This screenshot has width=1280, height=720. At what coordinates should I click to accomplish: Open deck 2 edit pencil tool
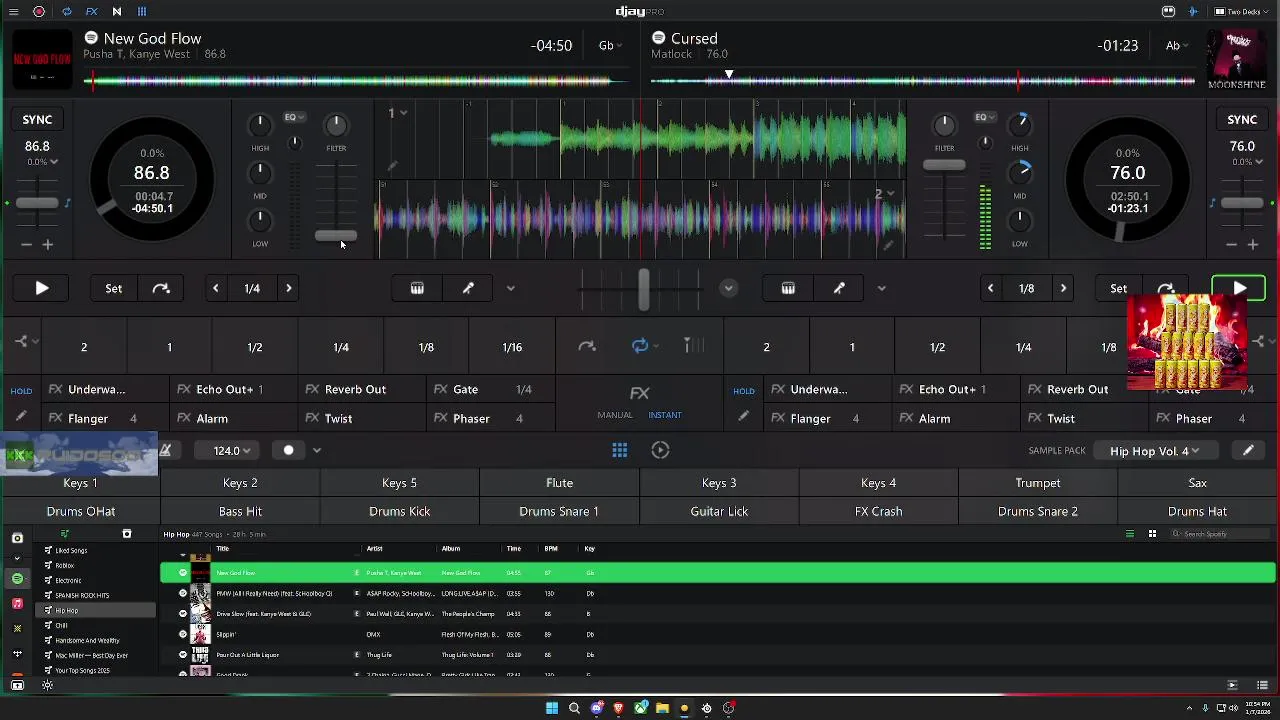click(839, 288)
